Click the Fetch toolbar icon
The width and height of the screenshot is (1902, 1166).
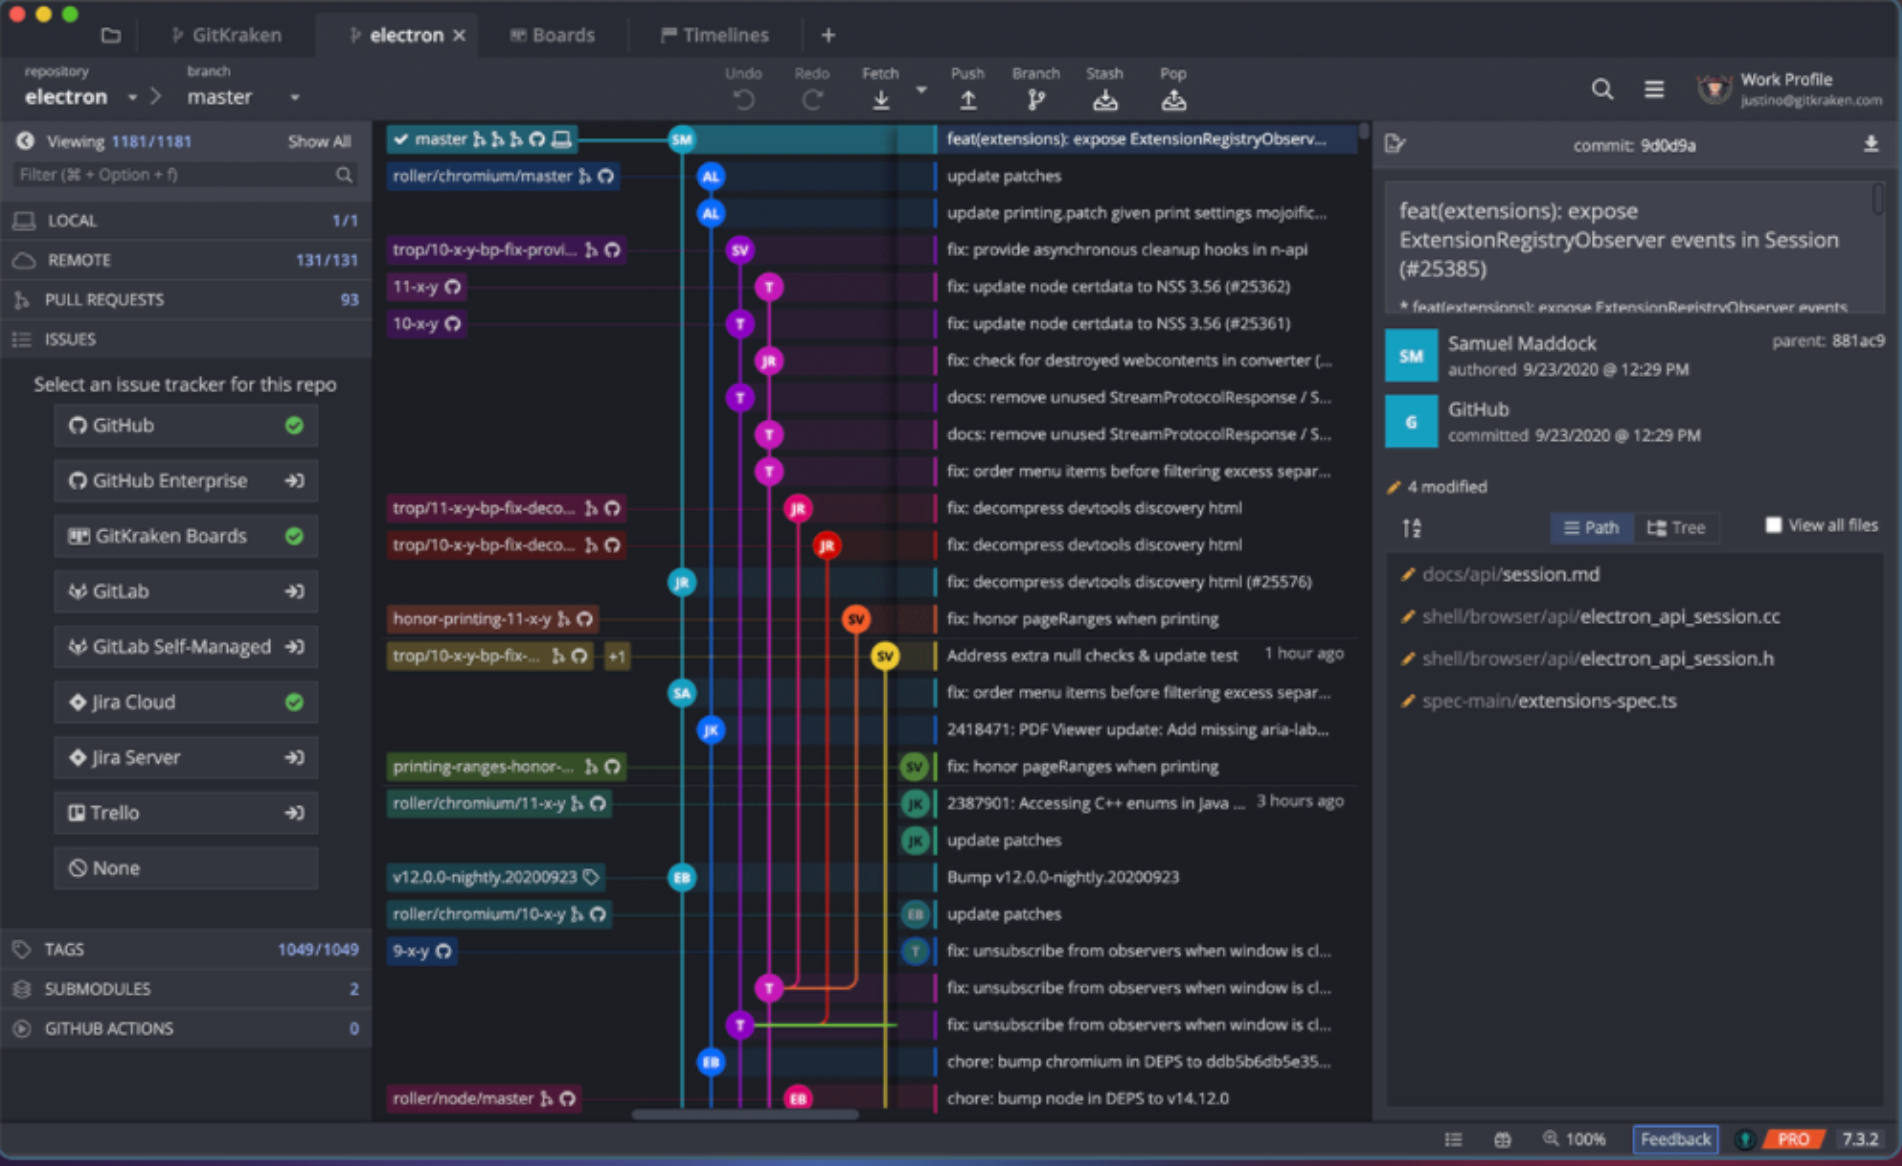880,99
